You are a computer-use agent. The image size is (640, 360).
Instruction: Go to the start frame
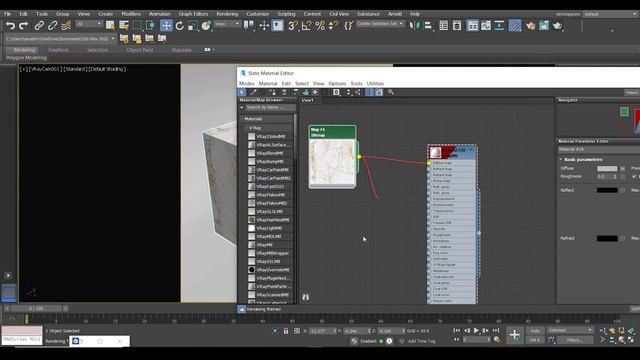[x=457, y=330]
